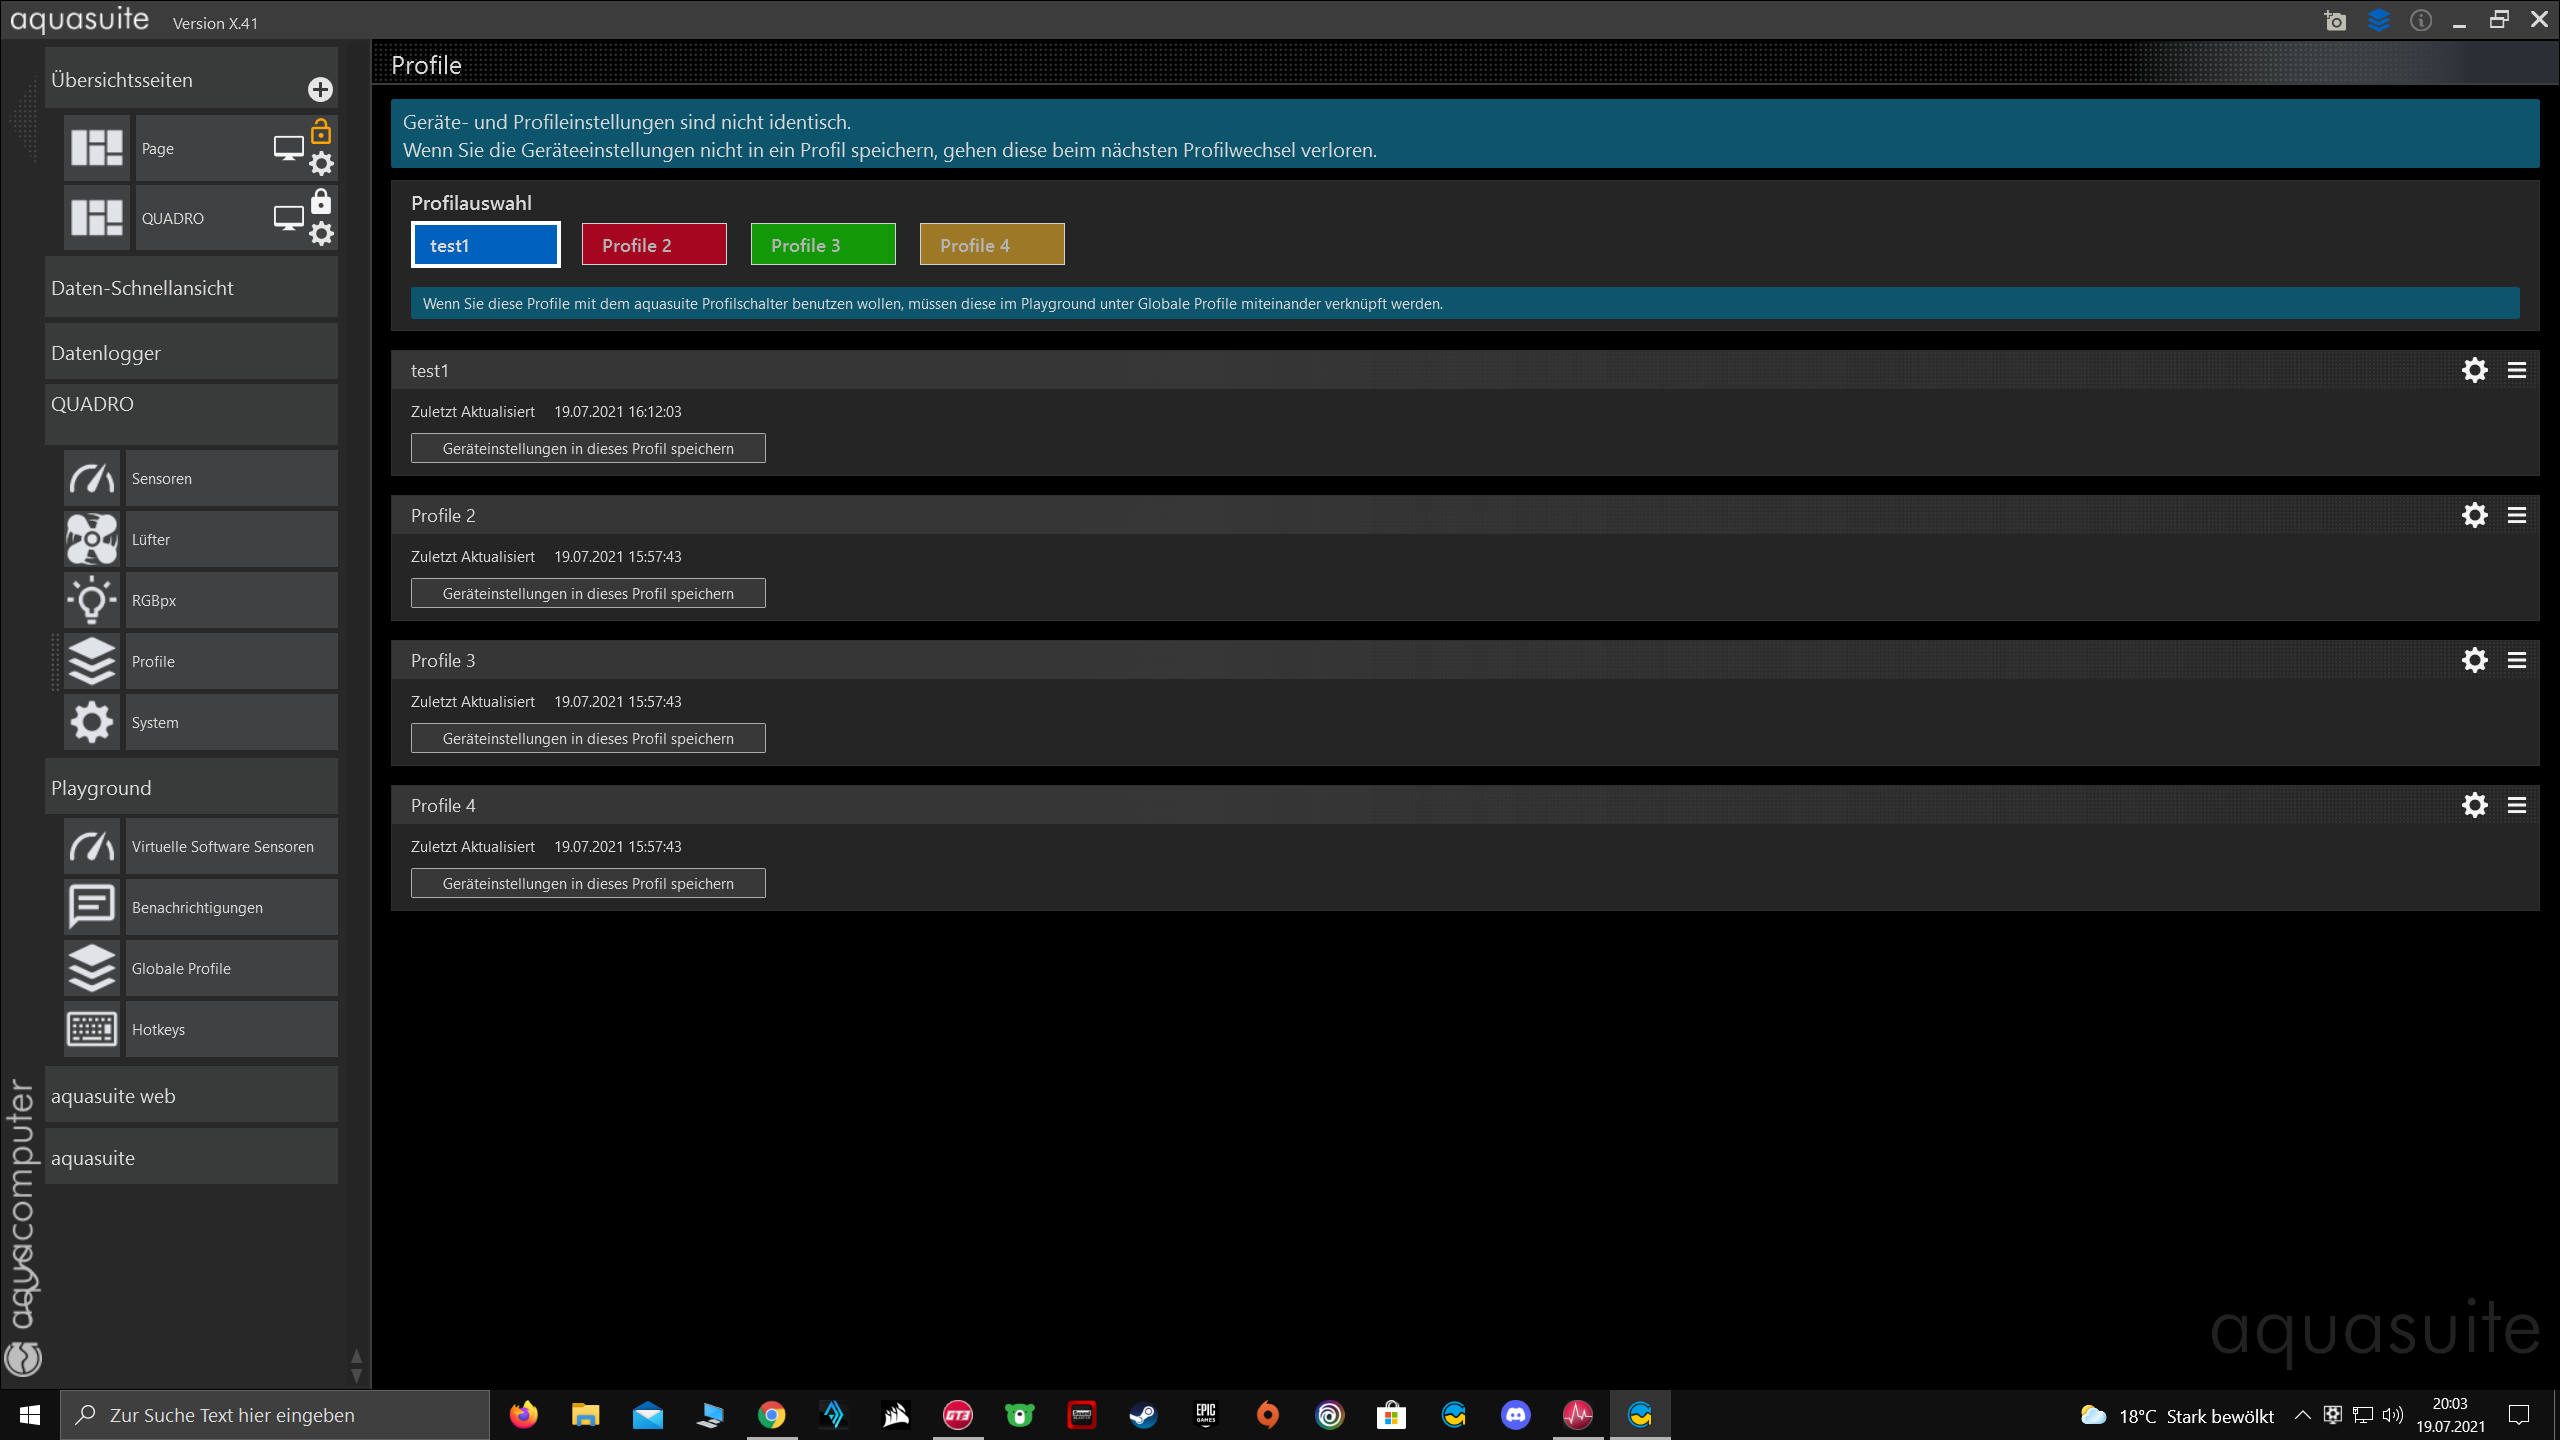Add a new overview page with plus icon
2560x1440 pixels.
coord(320,90)
